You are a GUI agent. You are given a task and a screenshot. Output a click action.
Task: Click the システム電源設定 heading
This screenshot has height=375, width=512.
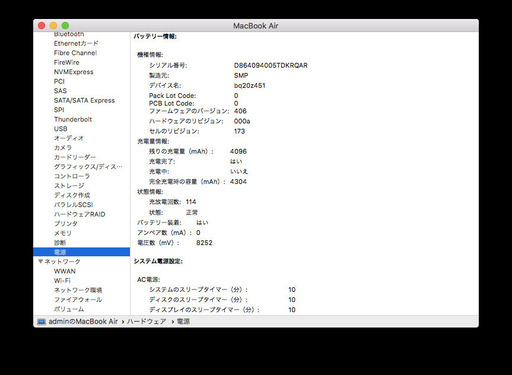[158, 261]
